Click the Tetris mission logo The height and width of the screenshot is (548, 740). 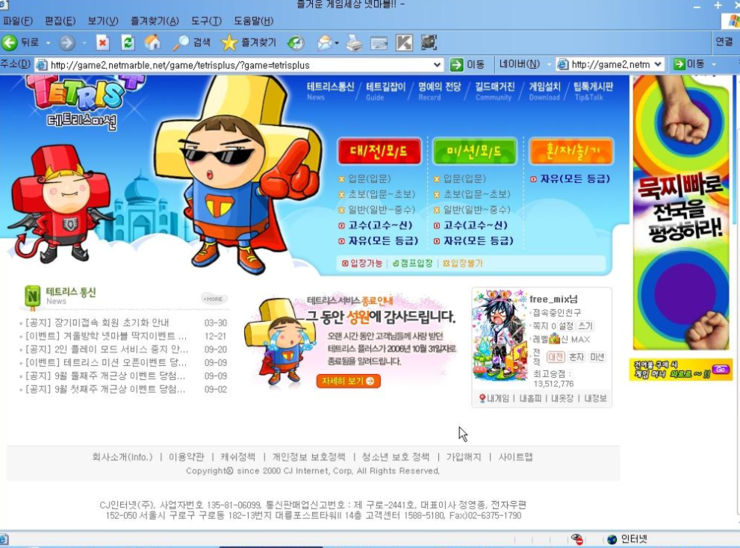pyautogui.click(x=83, y=101)
